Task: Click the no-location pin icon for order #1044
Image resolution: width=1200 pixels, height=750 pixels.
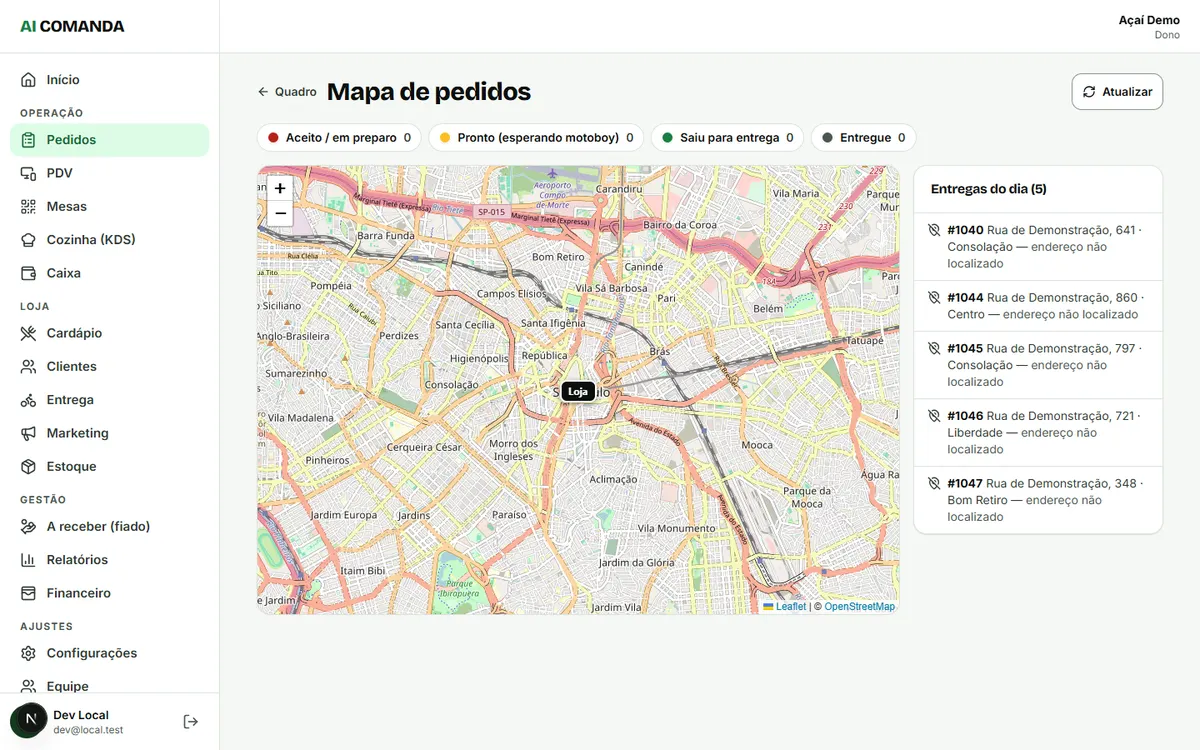Action: point(935,297)
